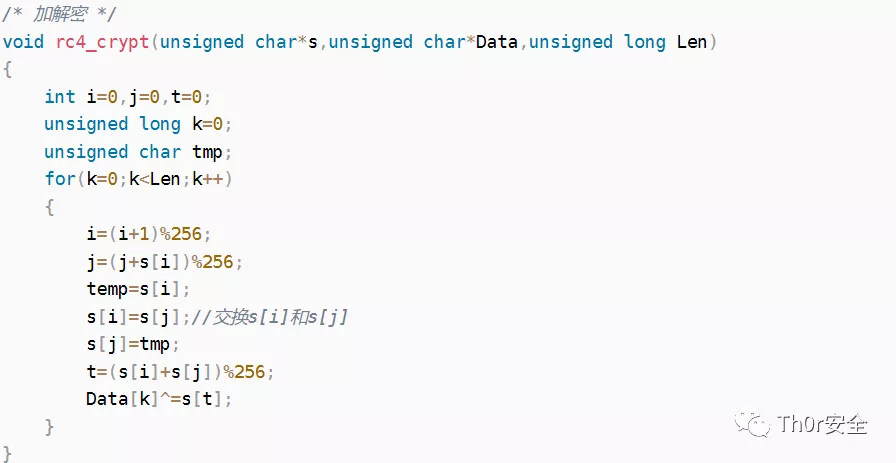Click the temp=s[i] assignment line
The height and width of the screenshot is (463, 896).
point(138,289)
